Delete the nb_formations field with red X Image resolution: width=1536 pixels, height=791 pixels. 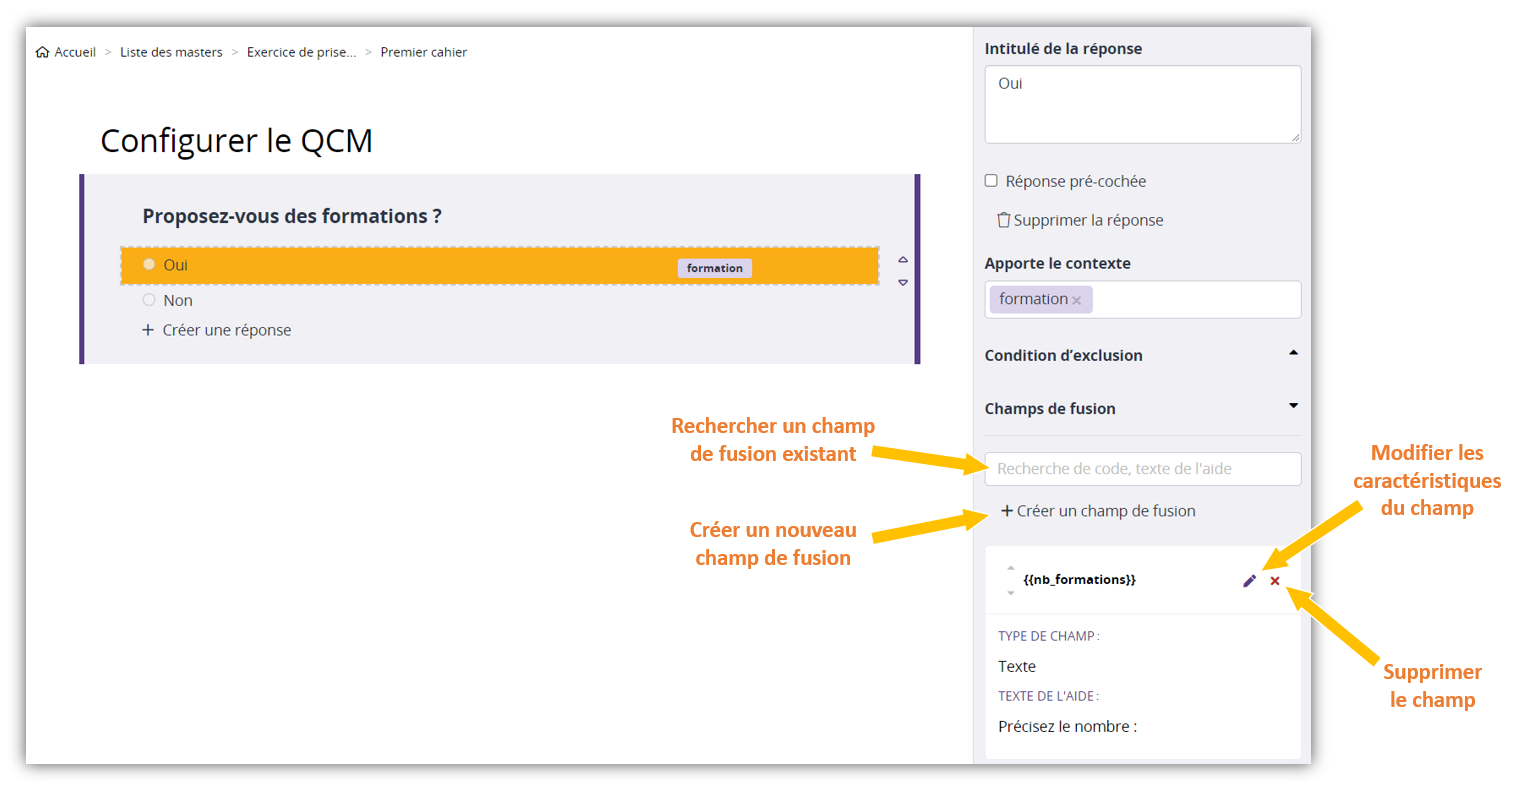(1275, 581)
